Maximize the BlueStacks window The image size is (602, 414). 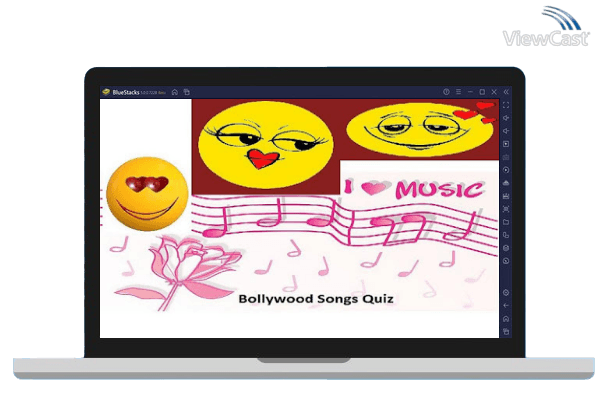(x=482, y=92)
